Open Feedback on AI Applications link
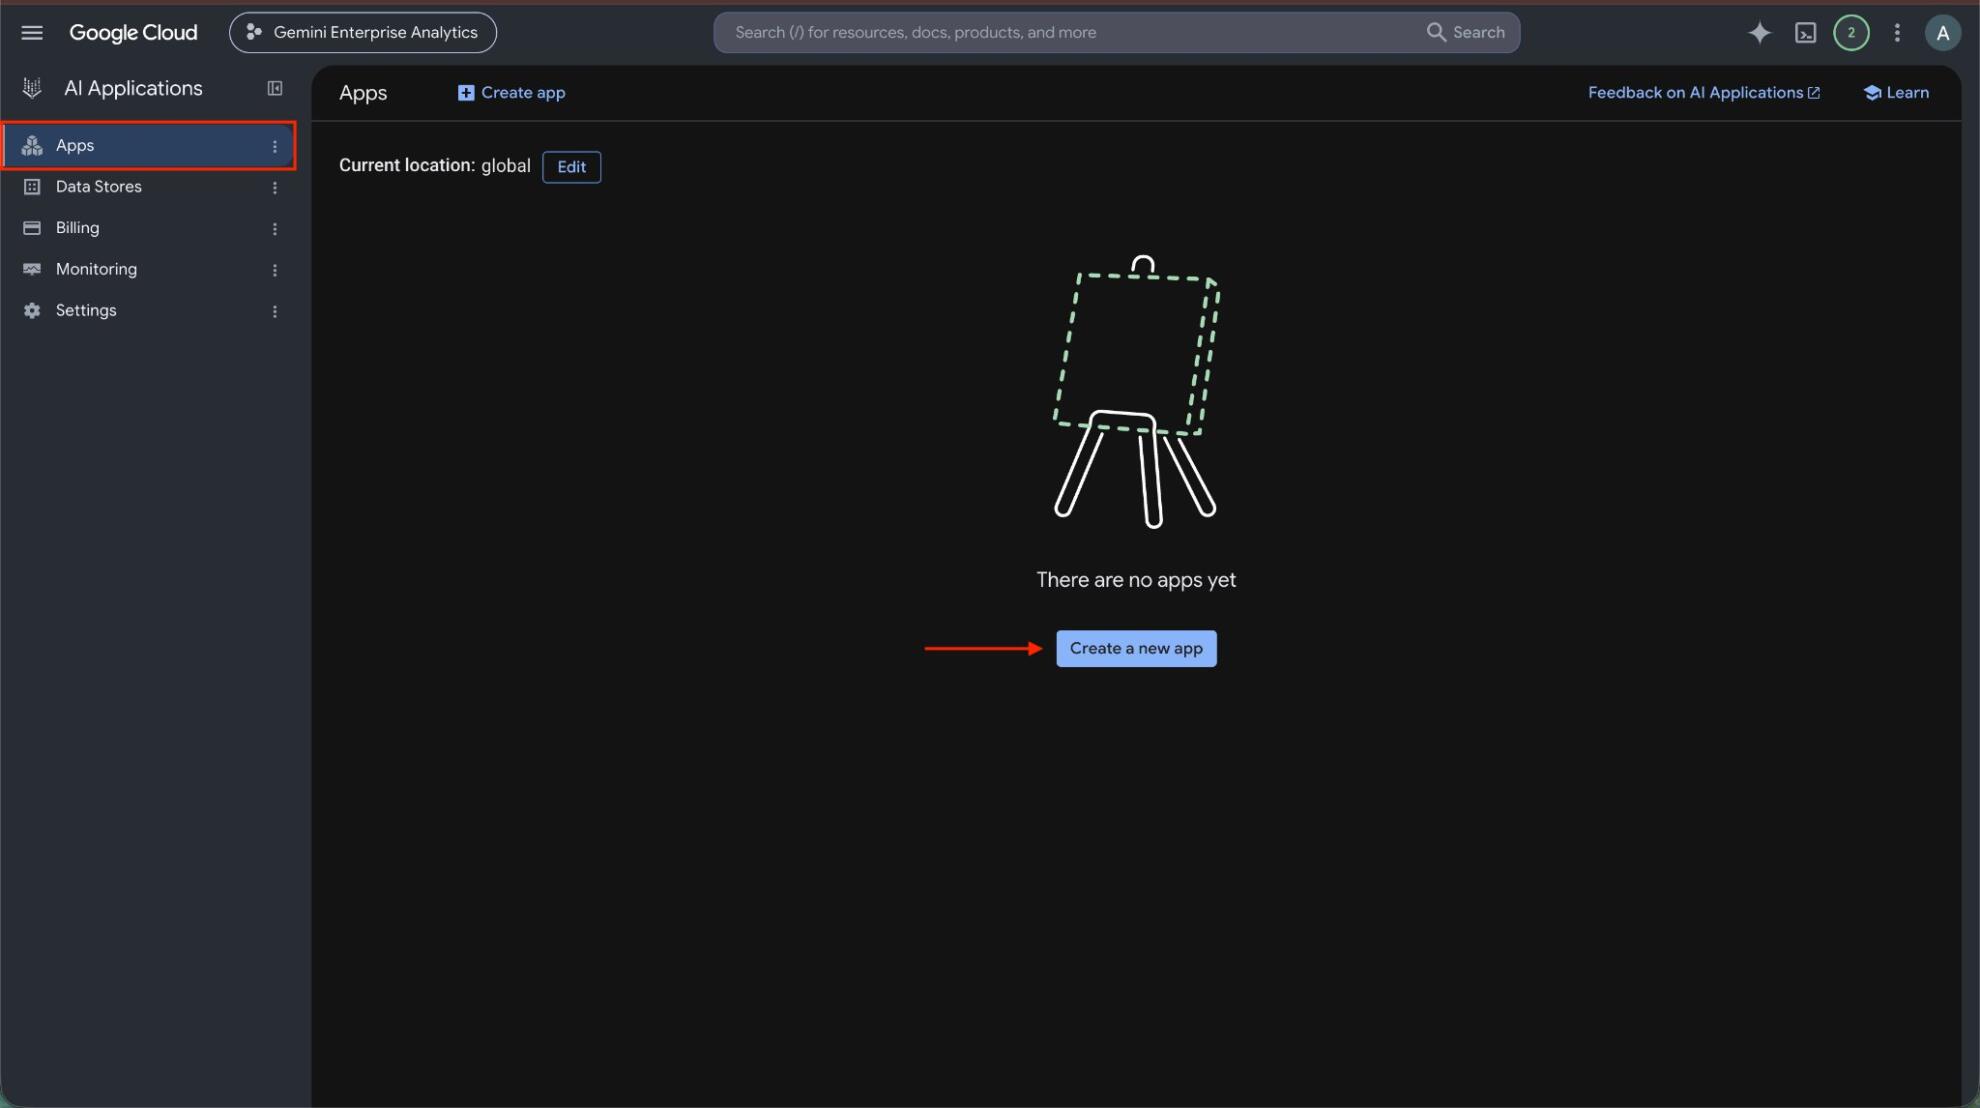This screenshot has height=1108, width=1980. [1704, 93]
